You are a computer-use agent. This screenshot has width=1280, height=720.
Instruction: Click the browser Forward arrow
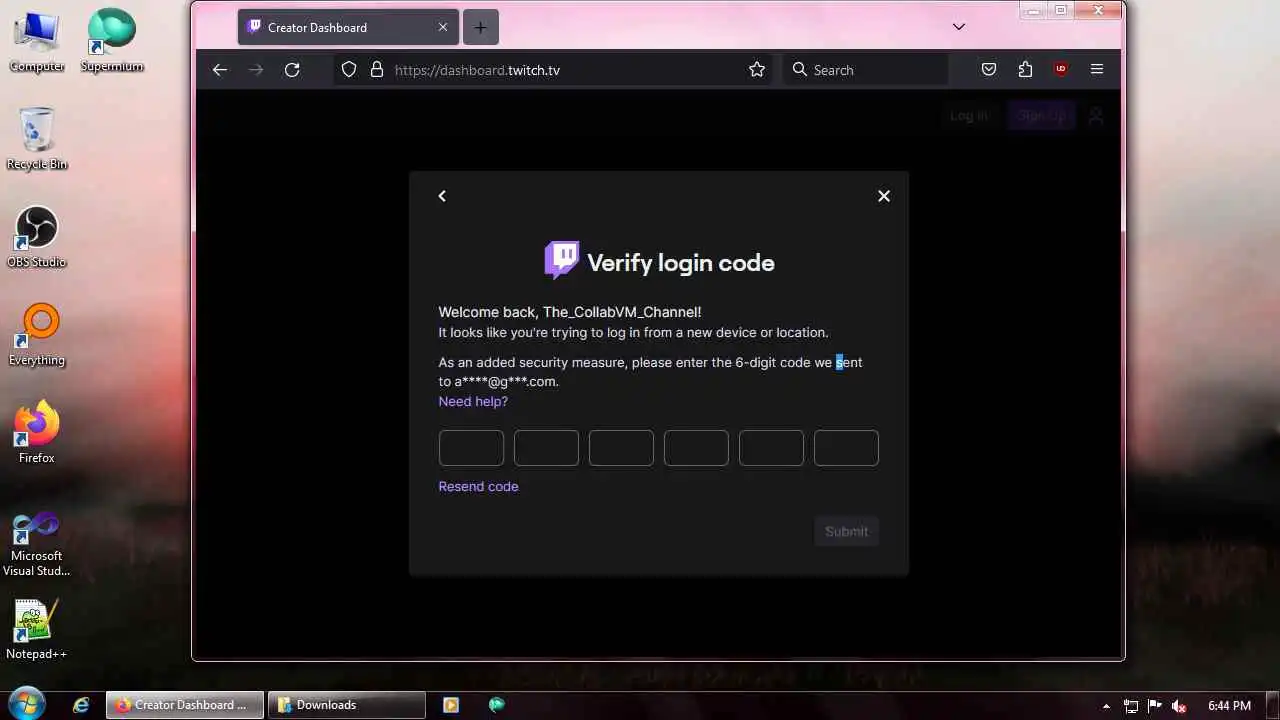coord(256,70)
